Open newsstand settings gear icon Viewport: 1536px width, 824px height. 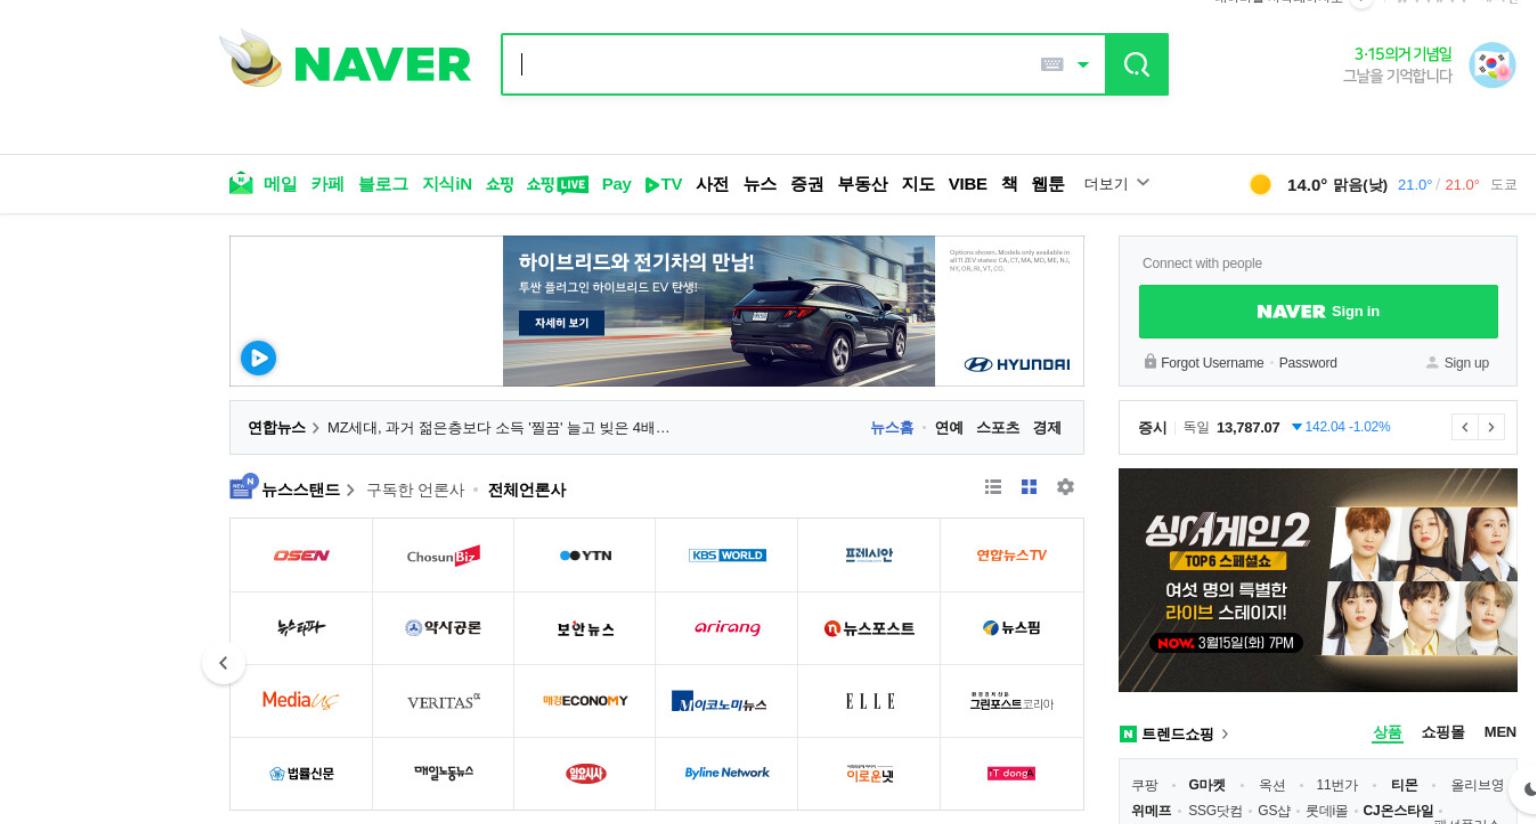1065,487
